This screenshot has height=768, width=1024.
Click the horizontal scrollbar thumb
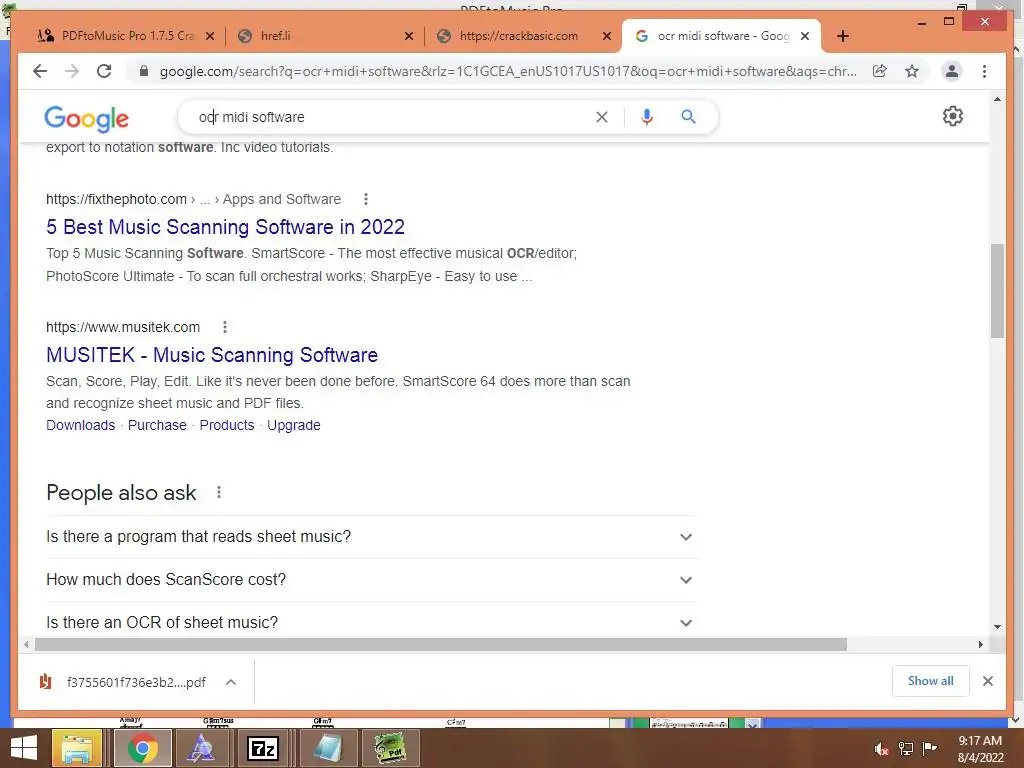point(441,645)
